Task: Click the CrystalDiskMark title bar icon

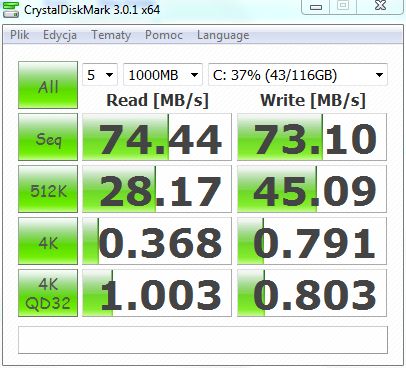Action: pyautogui.click(x=11, y=9)
